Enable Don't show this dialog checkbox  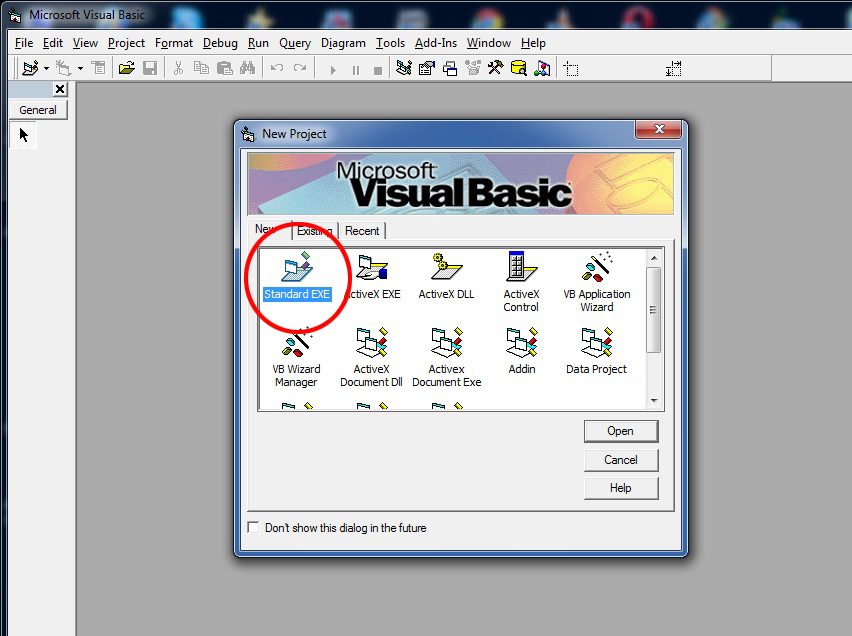pyautogui.click(x=253, y=527)
